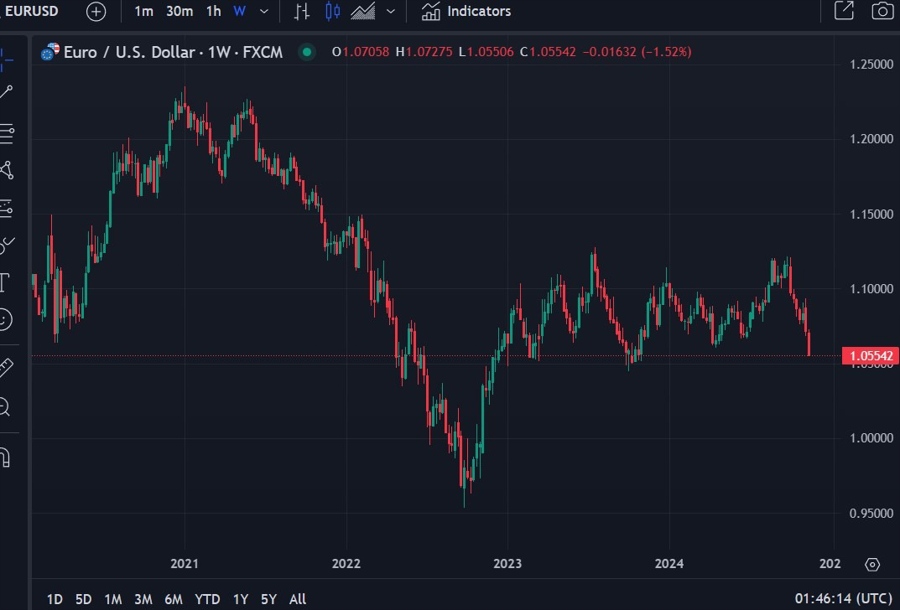The height and width of the screenshot is (610, 900).
Task: Open the Indicators dialog
Action: [x=465, y=11]
